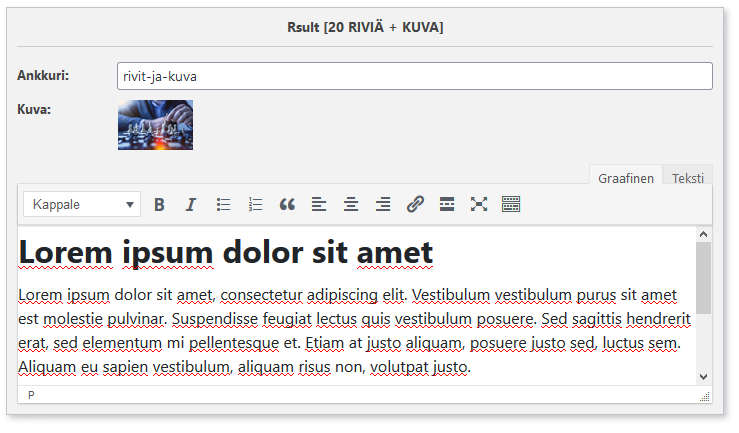This screenshot has height=433, width=739.
Task: Open the Kappale format dropdown
Action: pyautogui.click(x=82, y=204)
